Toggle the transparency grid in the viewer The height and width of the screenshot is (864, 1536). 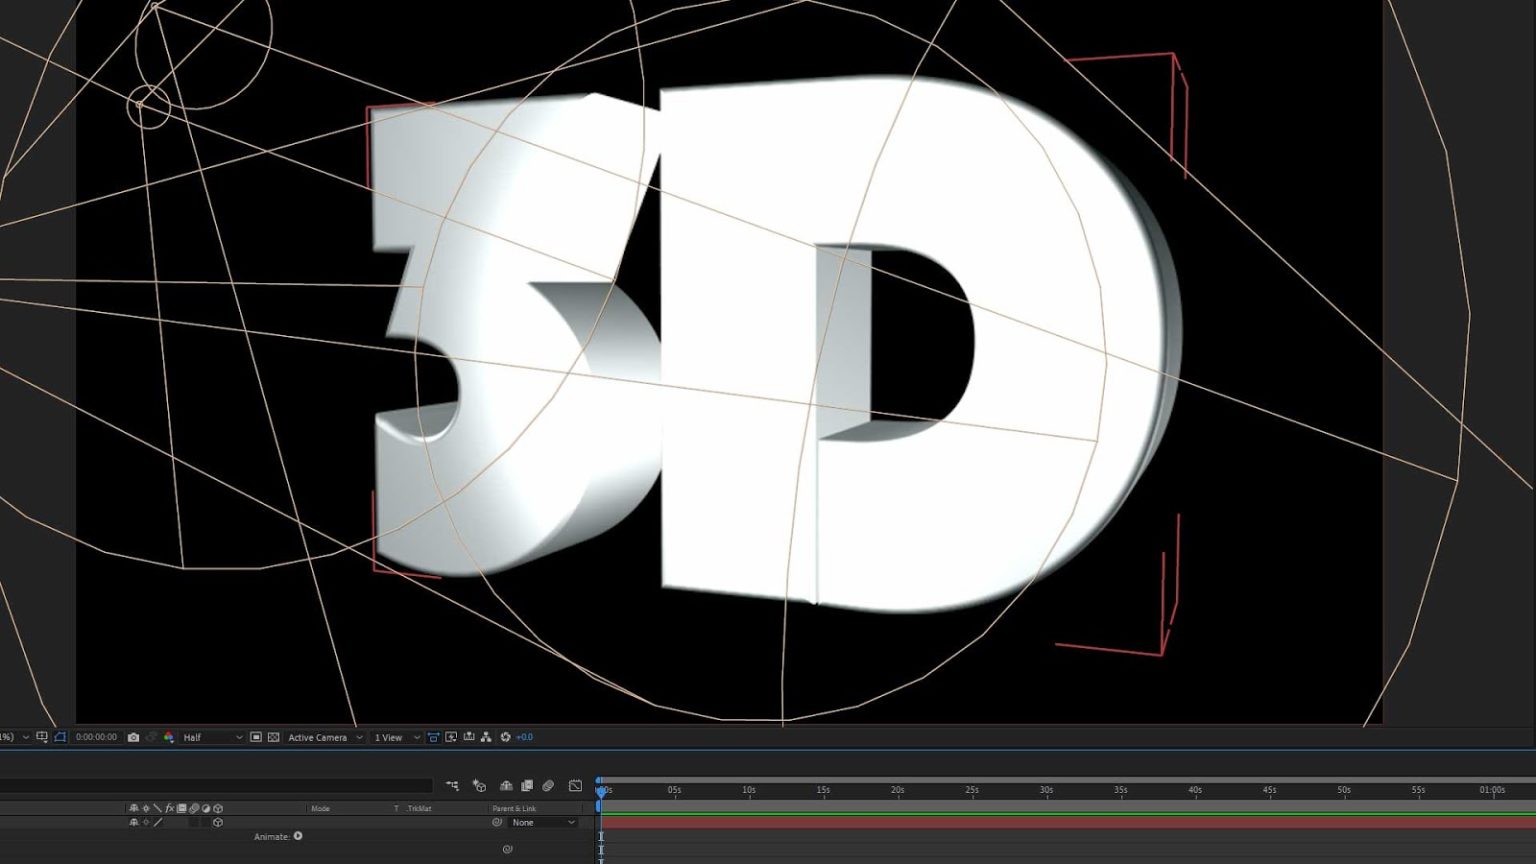coord(273,737)
